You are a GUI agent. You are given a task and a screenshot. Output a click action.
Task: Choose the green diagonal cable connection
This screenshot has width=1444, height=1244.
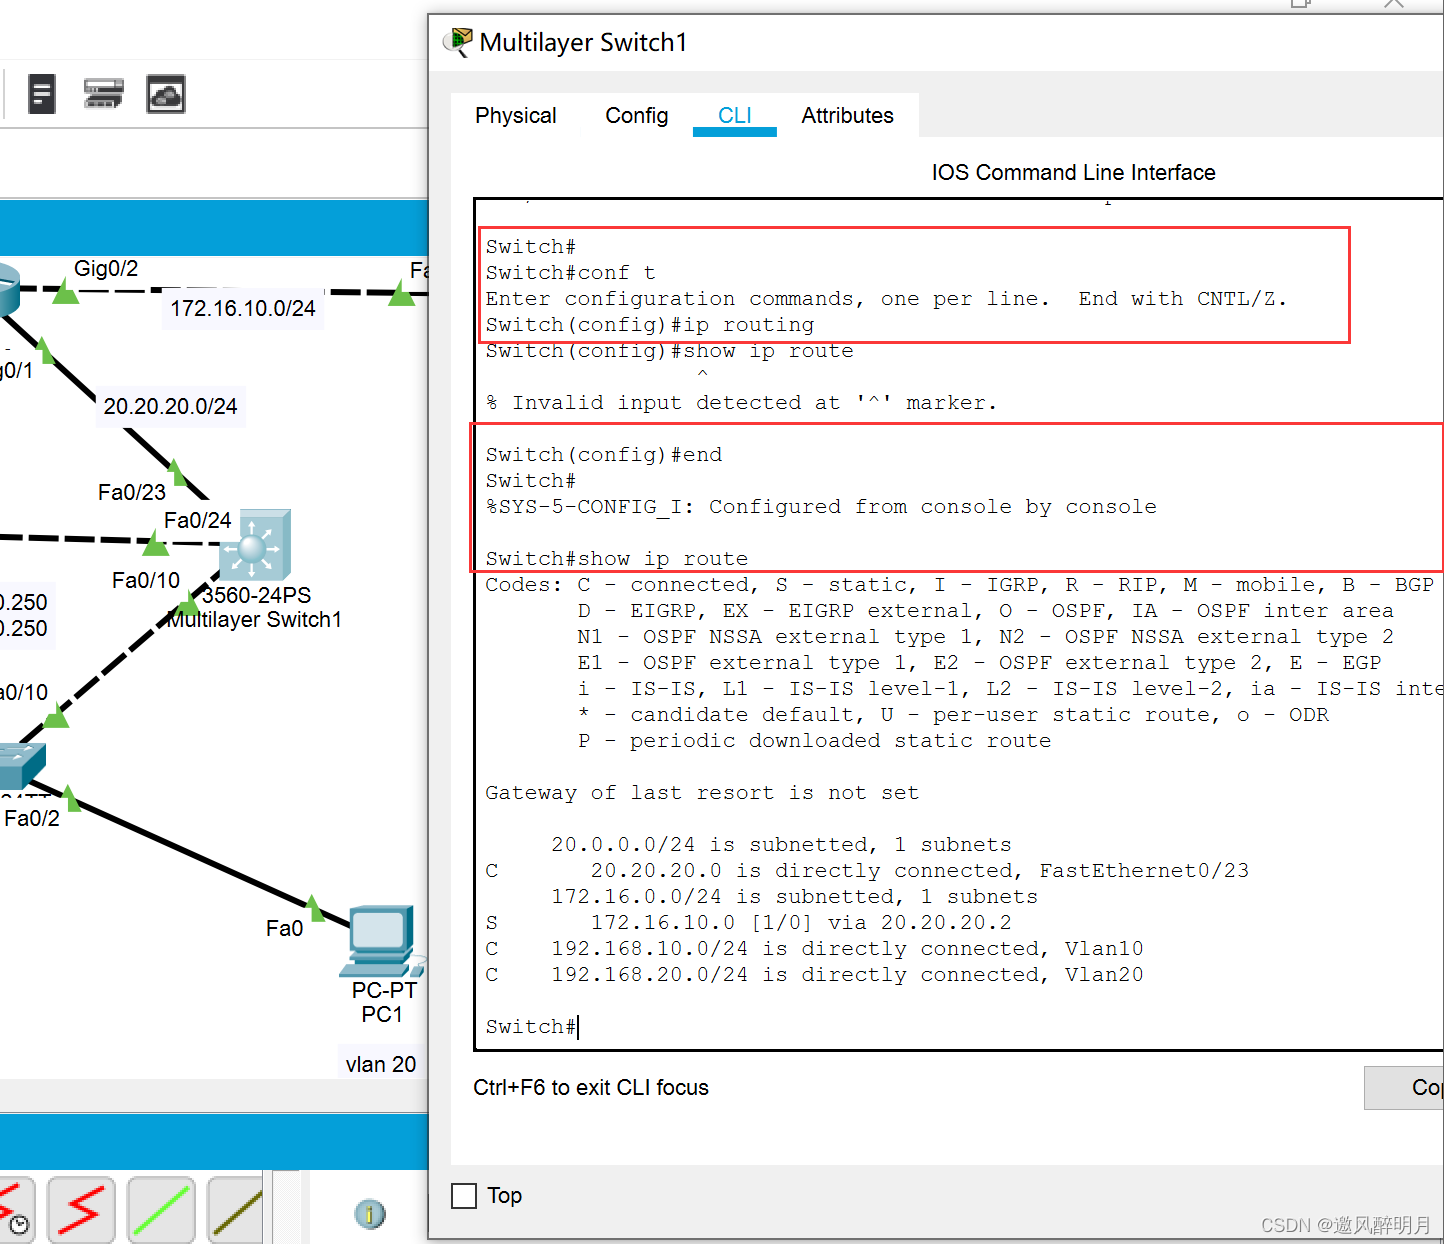click(161, 1210)
